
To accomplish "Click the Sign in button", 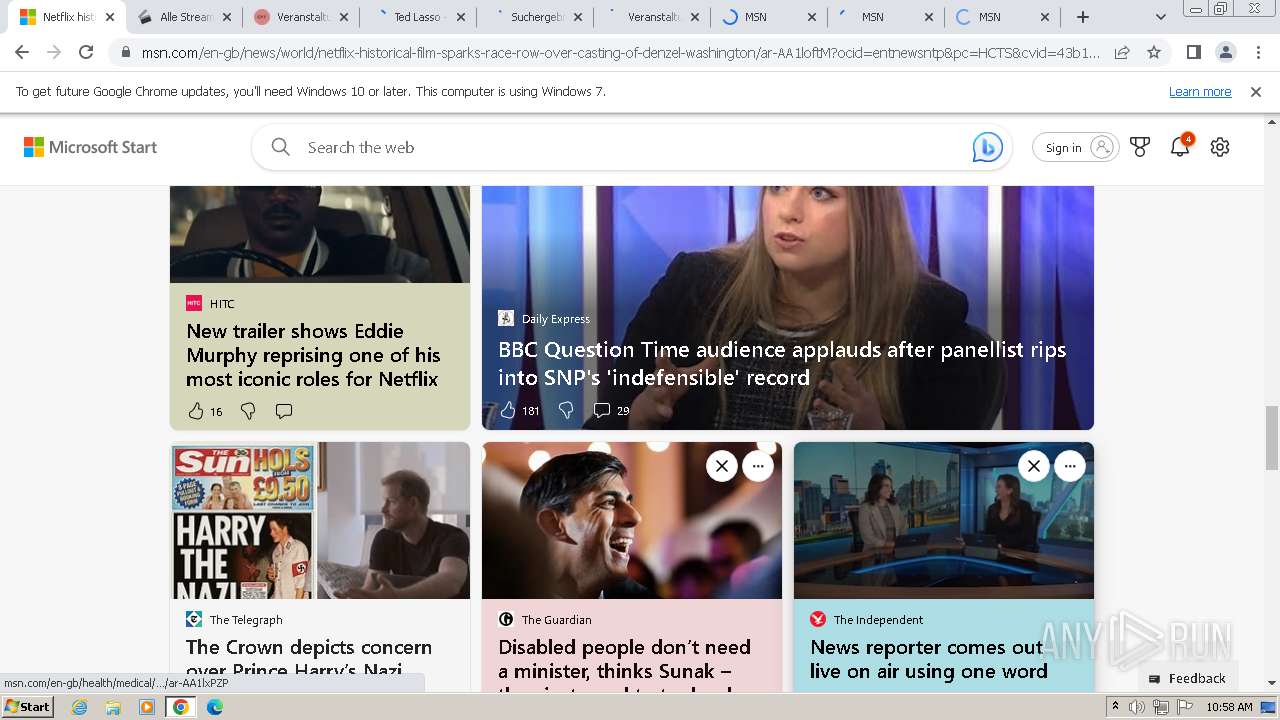I will [1075, 147].
